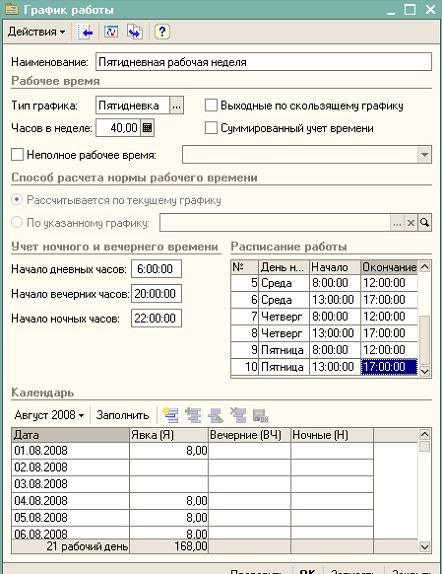This screenshot has height=574, width=442.
Task: Click ellipsis button in По указанному графику field
Action: (397, 223)
